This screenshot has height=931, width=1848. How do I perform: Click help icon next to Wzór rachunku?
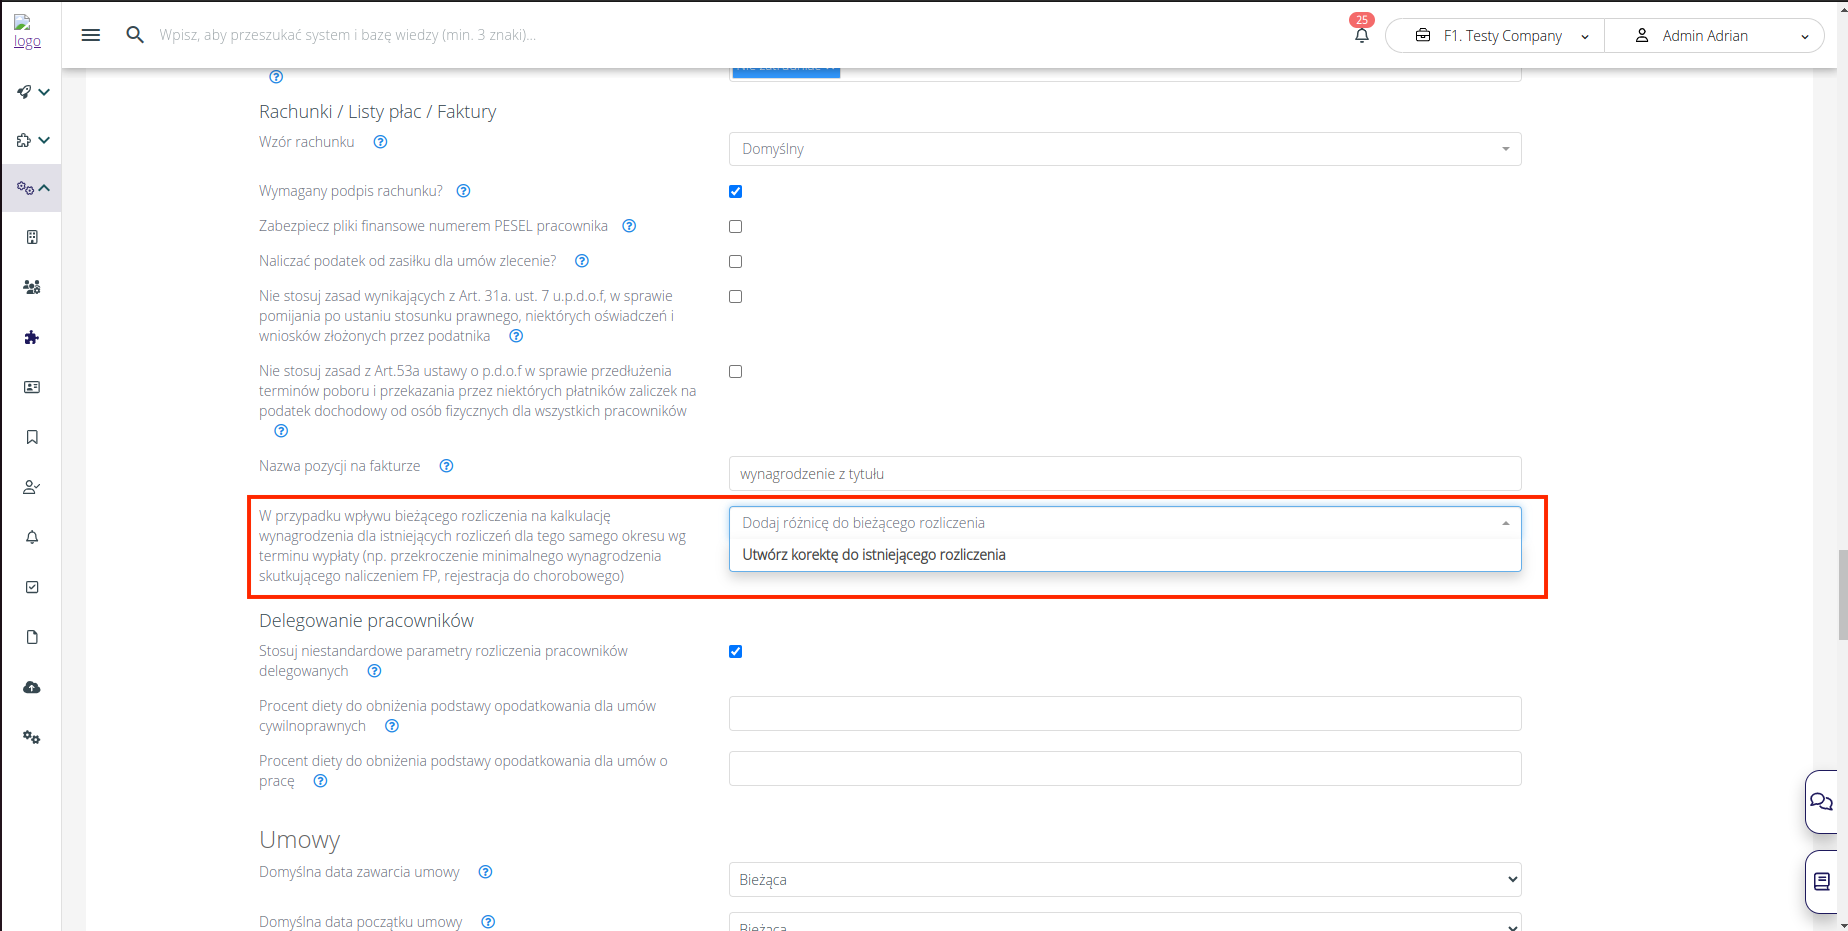[x=380, y=142]
